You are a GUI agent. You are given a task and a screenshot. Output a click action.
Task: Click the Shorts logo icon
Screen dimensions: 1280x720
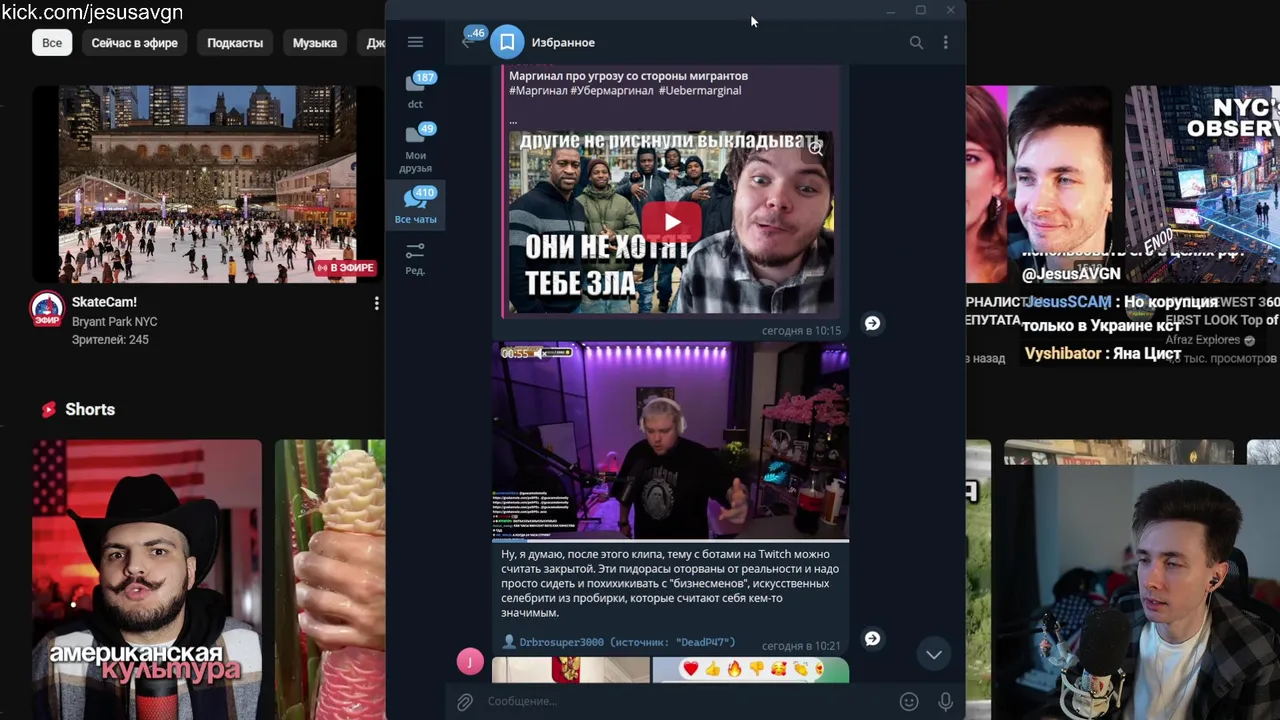(48, 409)
